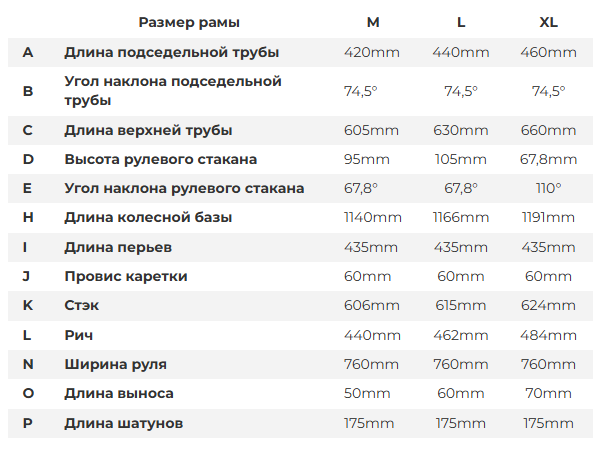Click "Высота рулевого стакана" label
Viewport: 608px width, 454px height.
pos(161,159)
